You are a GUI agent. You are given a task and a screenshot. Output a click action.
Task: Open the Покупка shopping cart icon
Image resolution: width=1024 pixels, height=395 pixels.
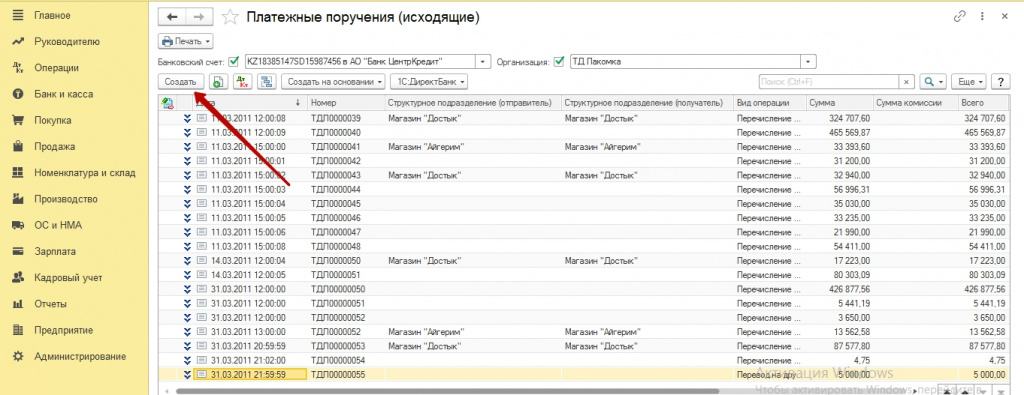click(x=18, y=120)
